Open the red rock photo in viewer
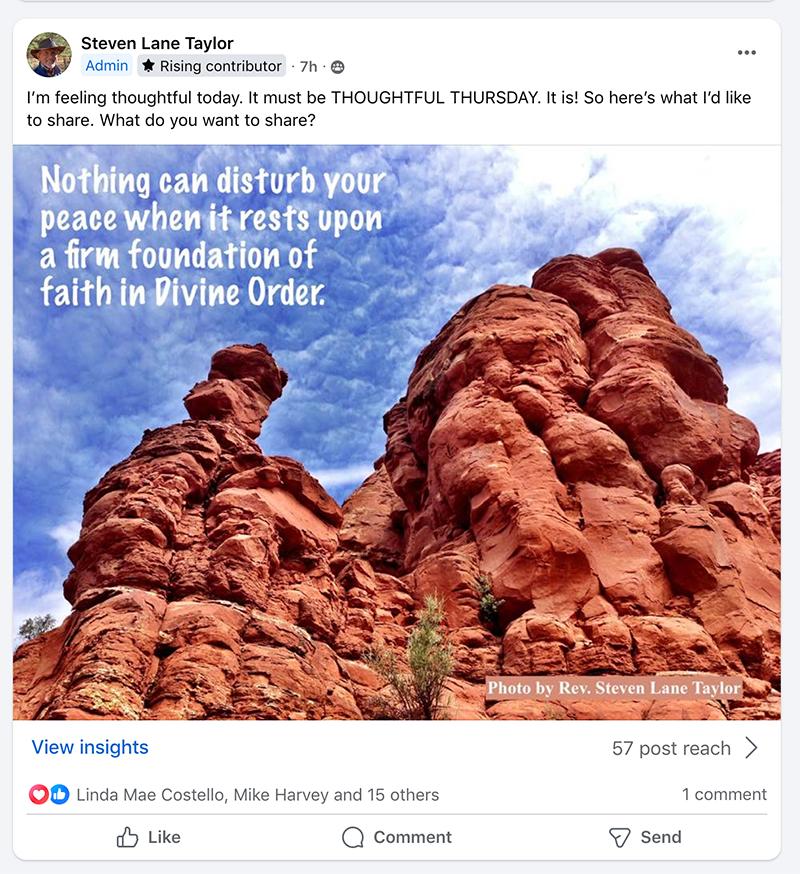Screen dimensions: 800x874 coord(397,433)
